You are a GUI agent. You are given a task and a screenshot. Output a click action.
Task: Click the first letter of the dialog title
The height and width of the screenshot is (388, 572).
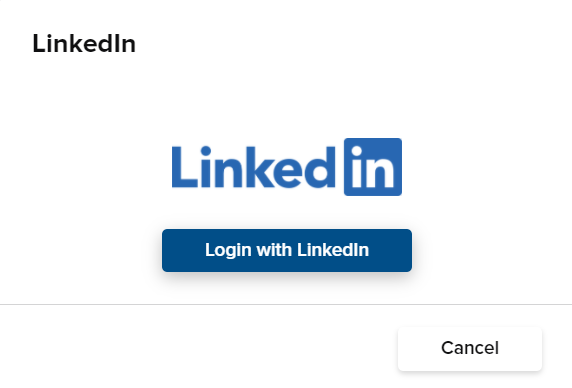coord(38,44)
